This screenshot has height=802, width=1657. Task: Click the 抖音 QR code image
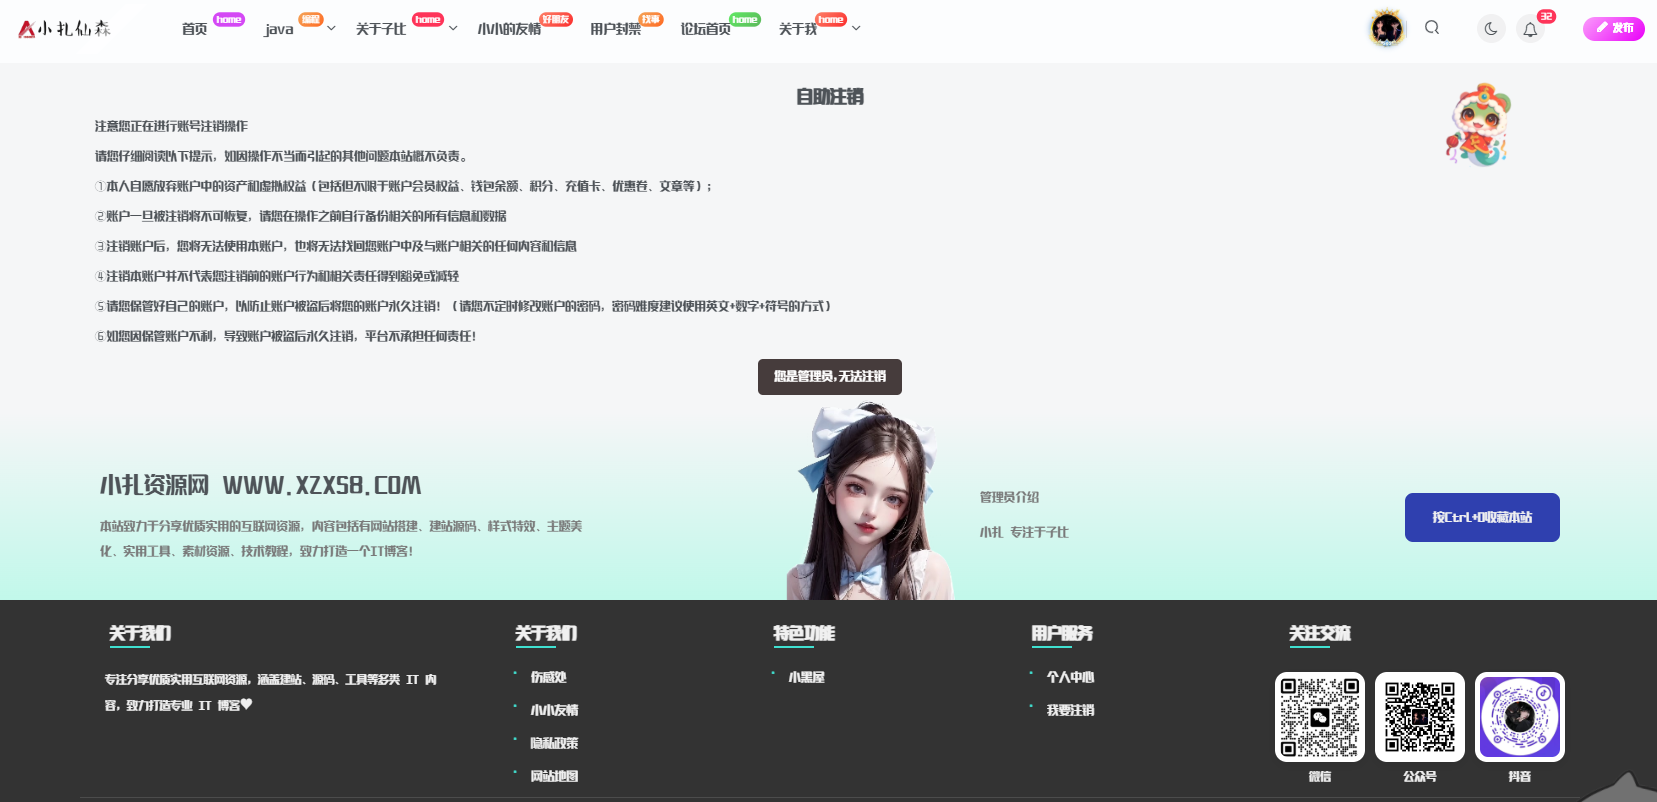tap(1520, 717)
